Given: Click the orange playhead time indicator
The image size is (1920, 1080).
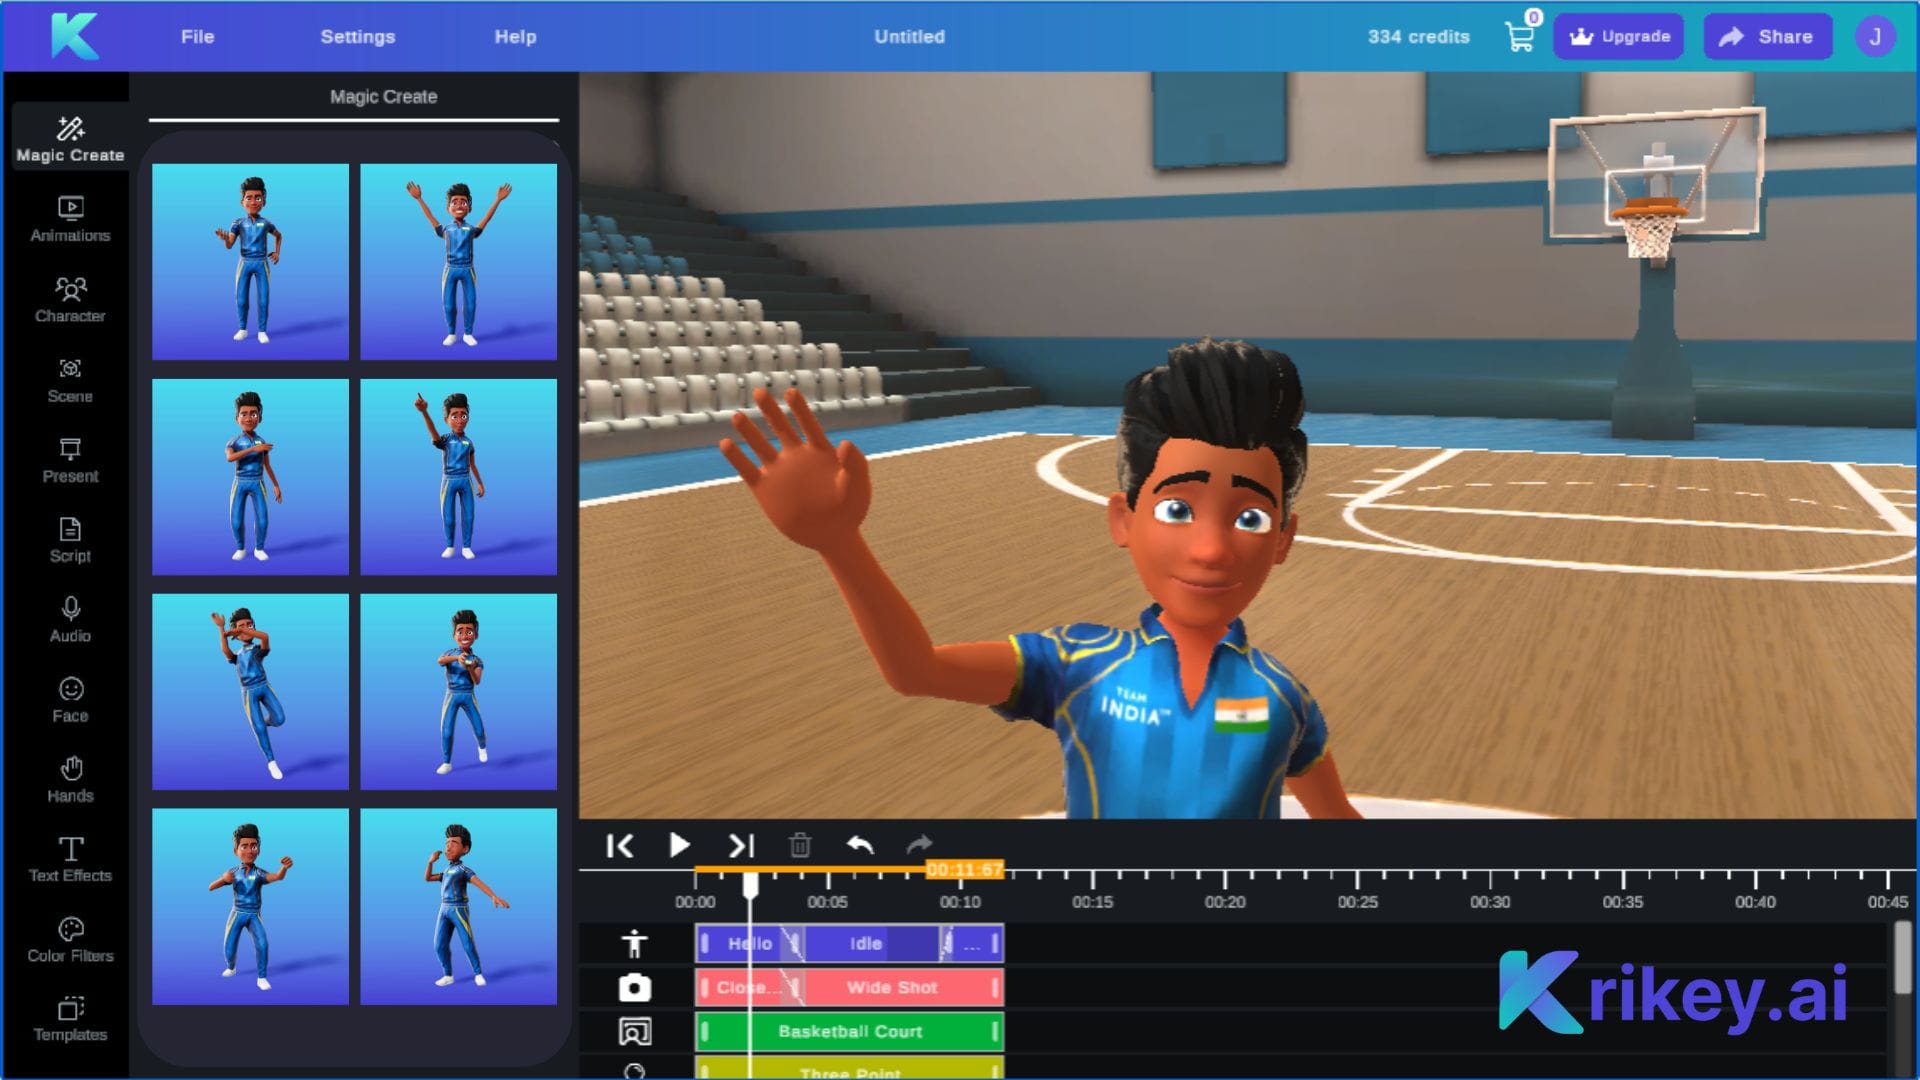Looking at the screenshot, I should point(965,871).
